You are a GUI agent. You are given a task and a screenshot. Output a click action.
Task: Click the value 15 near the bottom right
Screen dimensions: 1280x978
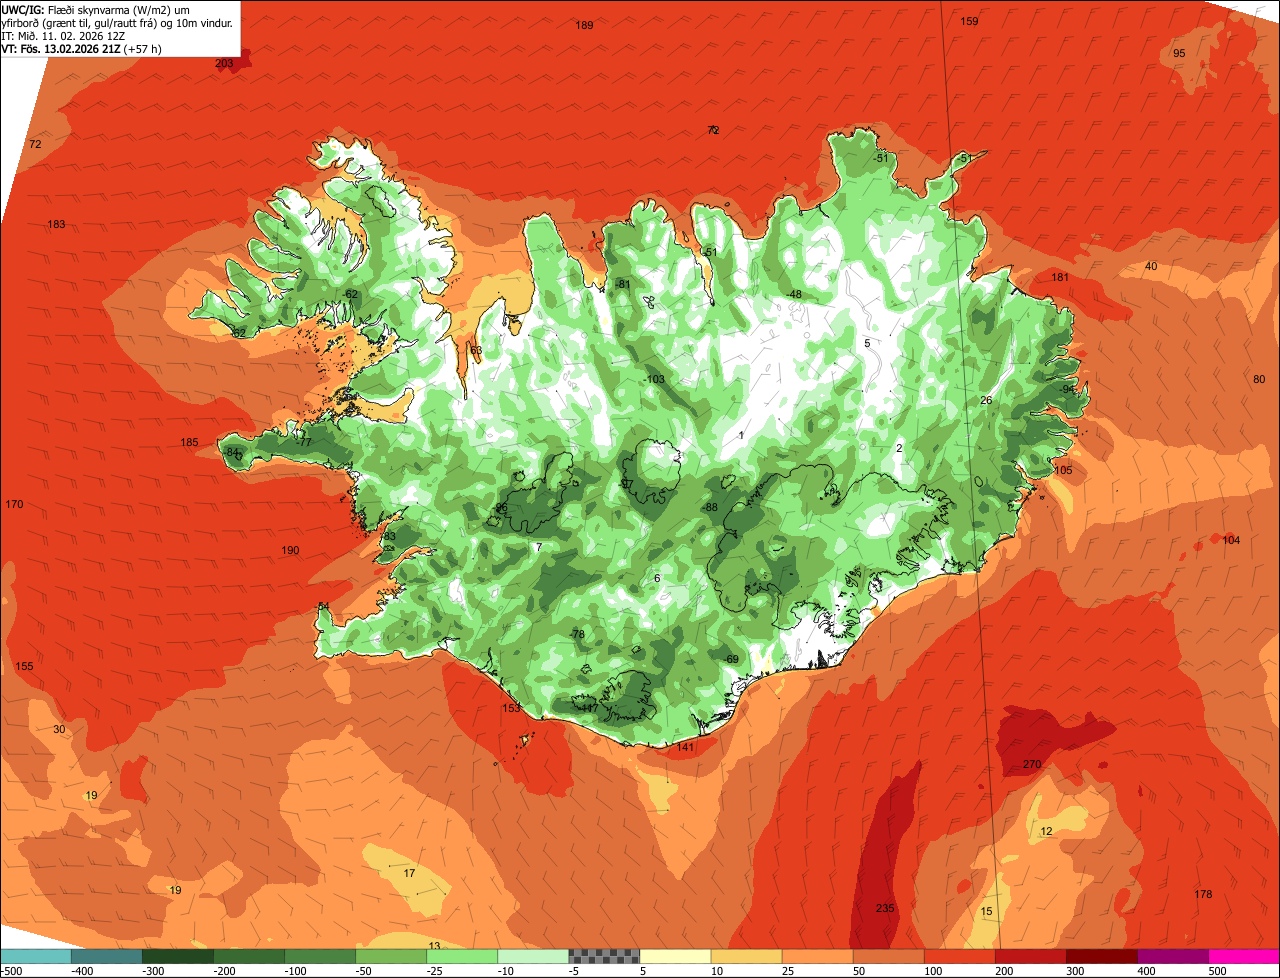987,911
